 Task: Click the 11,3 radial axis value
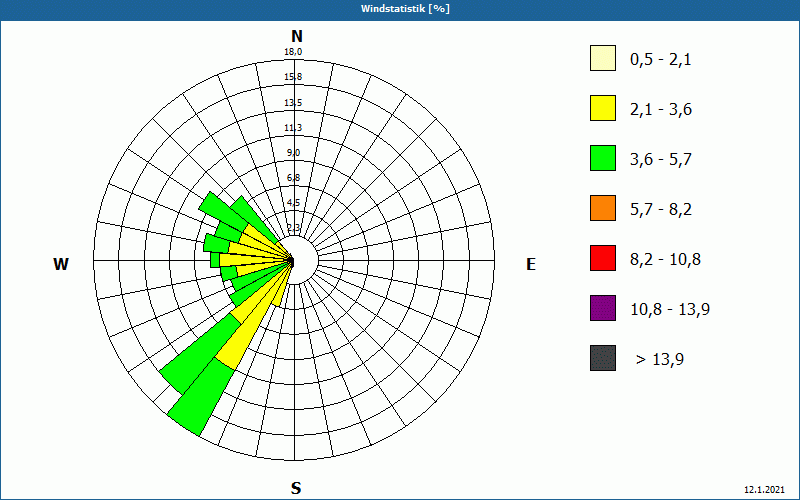[293, 128]
